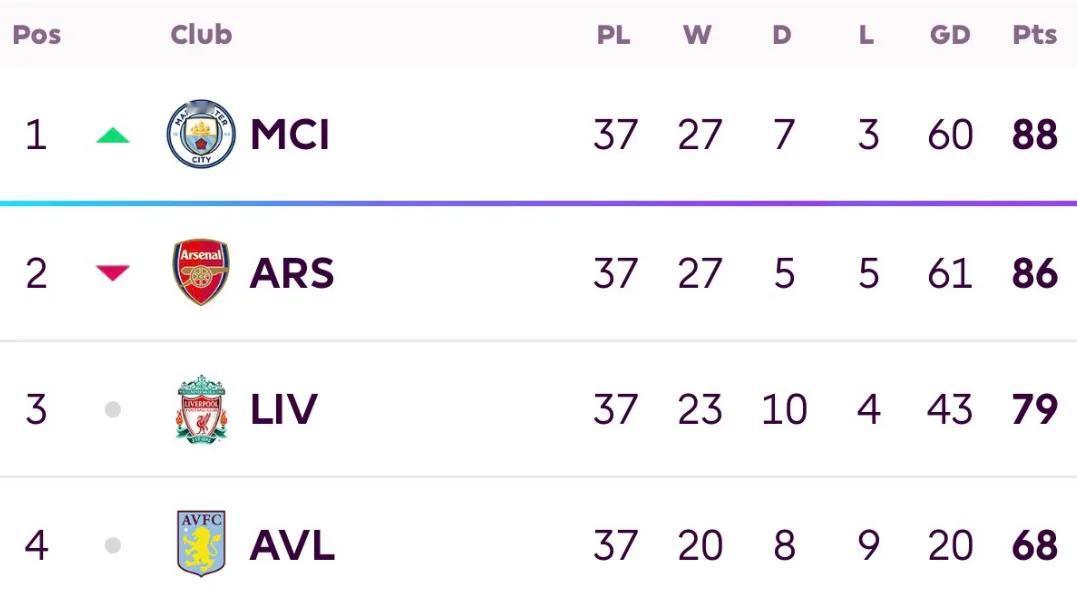1077x606 pixels.
Task: Click Manchester City's 88 points value
Action: coord(1034,135)
